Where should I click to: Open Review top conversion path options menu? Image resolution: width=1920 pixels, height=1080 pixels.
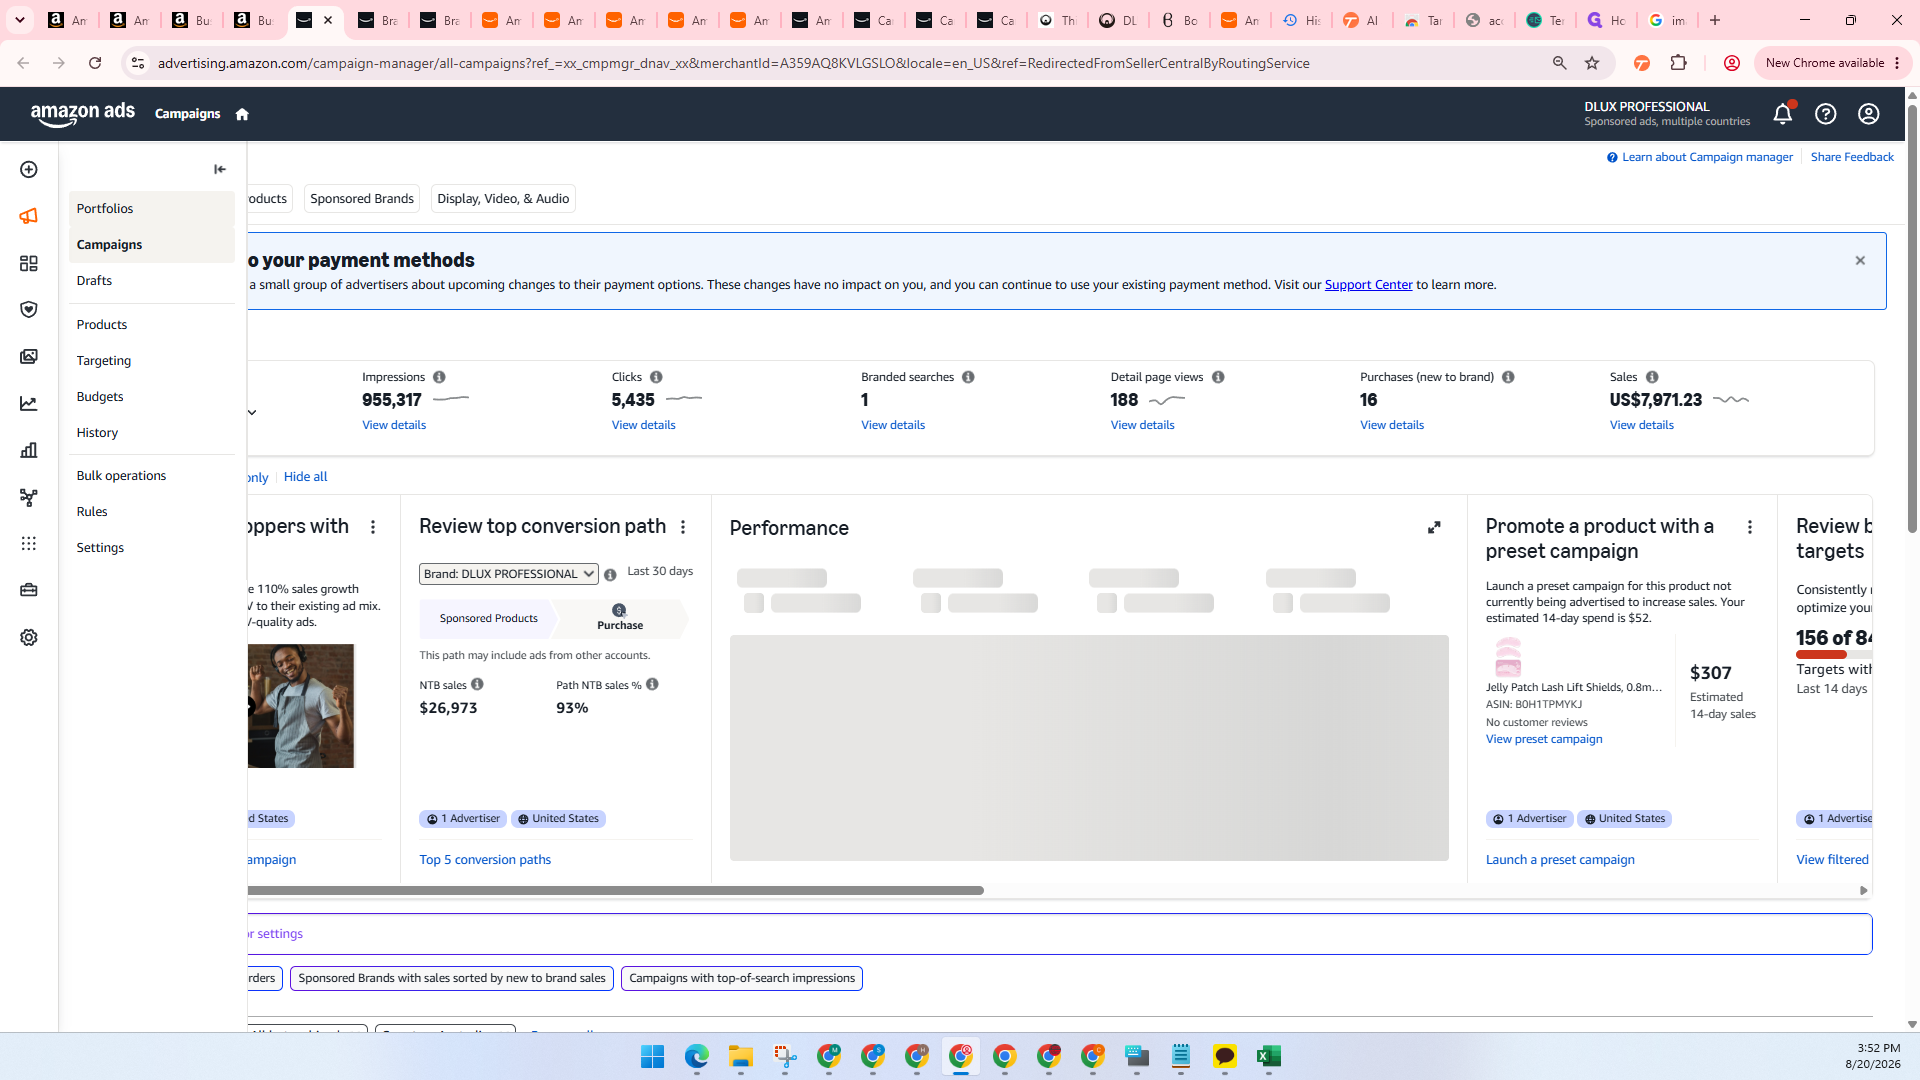point(683,527)
